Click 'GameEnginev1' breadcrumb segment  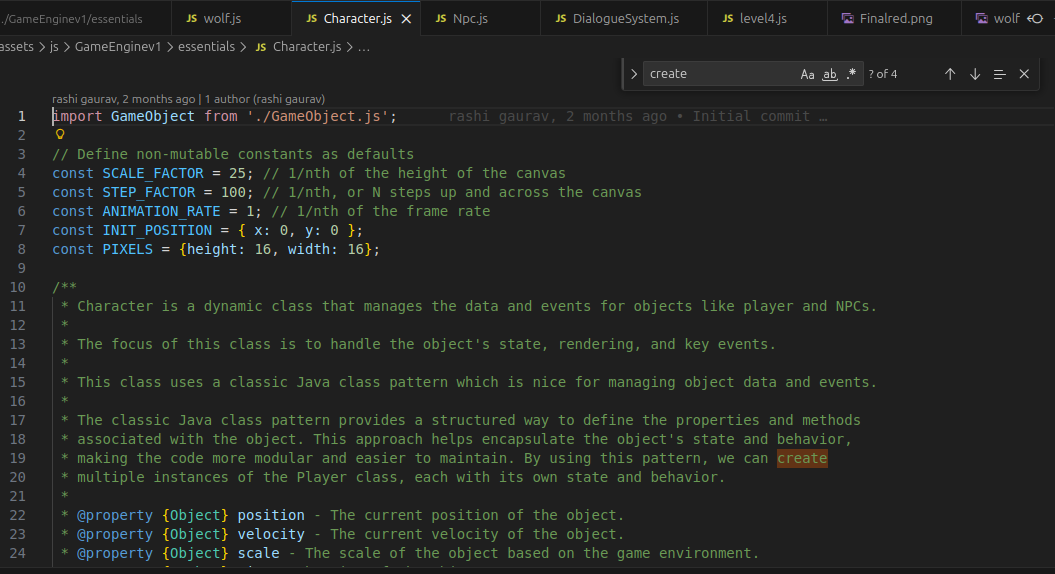(x=118, y=47)
